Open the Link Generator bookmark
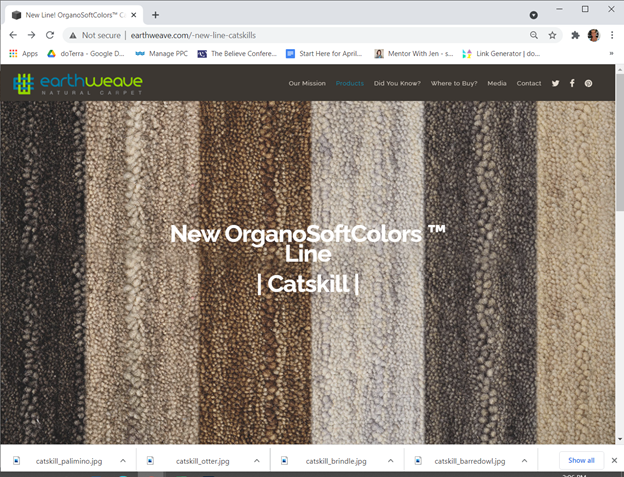624x477 pixels. tap(501, 53)
